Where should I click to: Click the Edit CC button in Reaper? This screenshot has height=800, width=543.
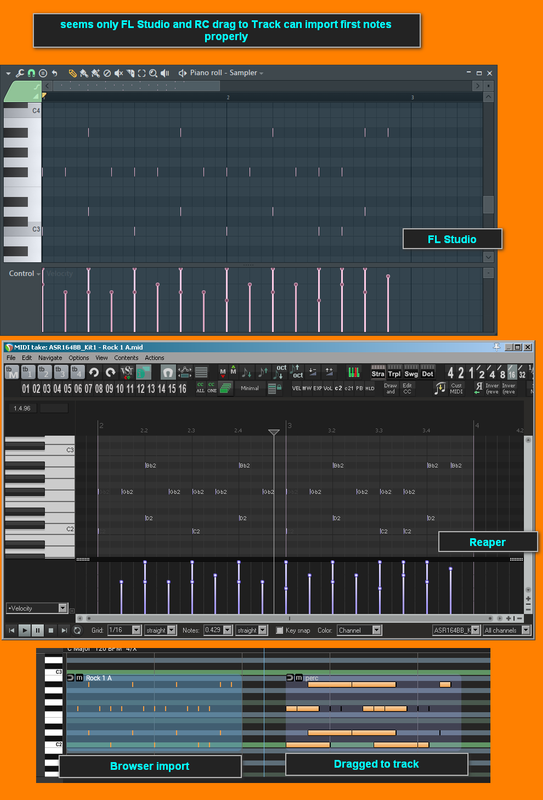tap(407, 389)
